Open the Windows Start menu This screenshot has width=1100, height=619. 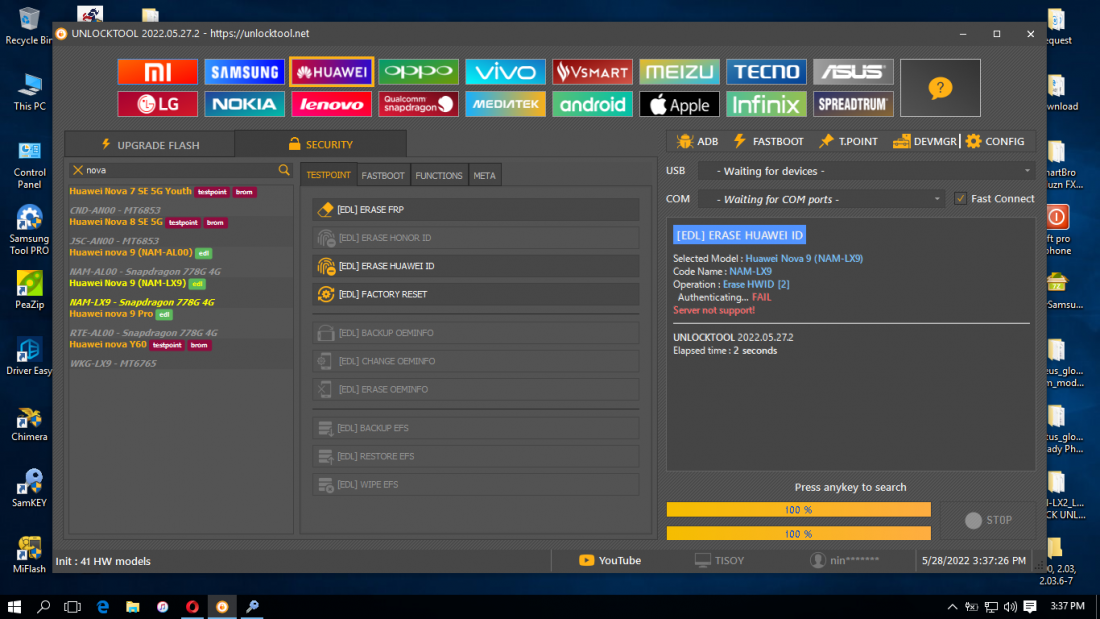click(14, 606)
